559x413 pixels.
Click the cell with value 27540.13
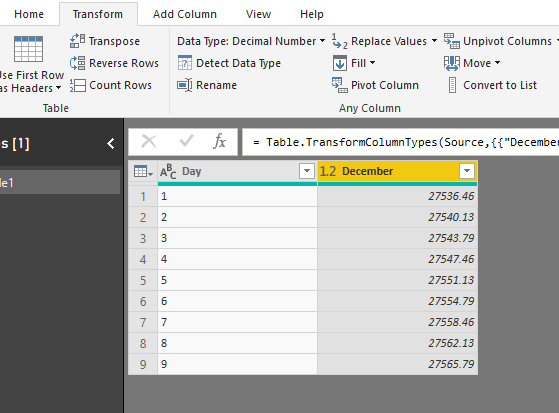point(397,217)
